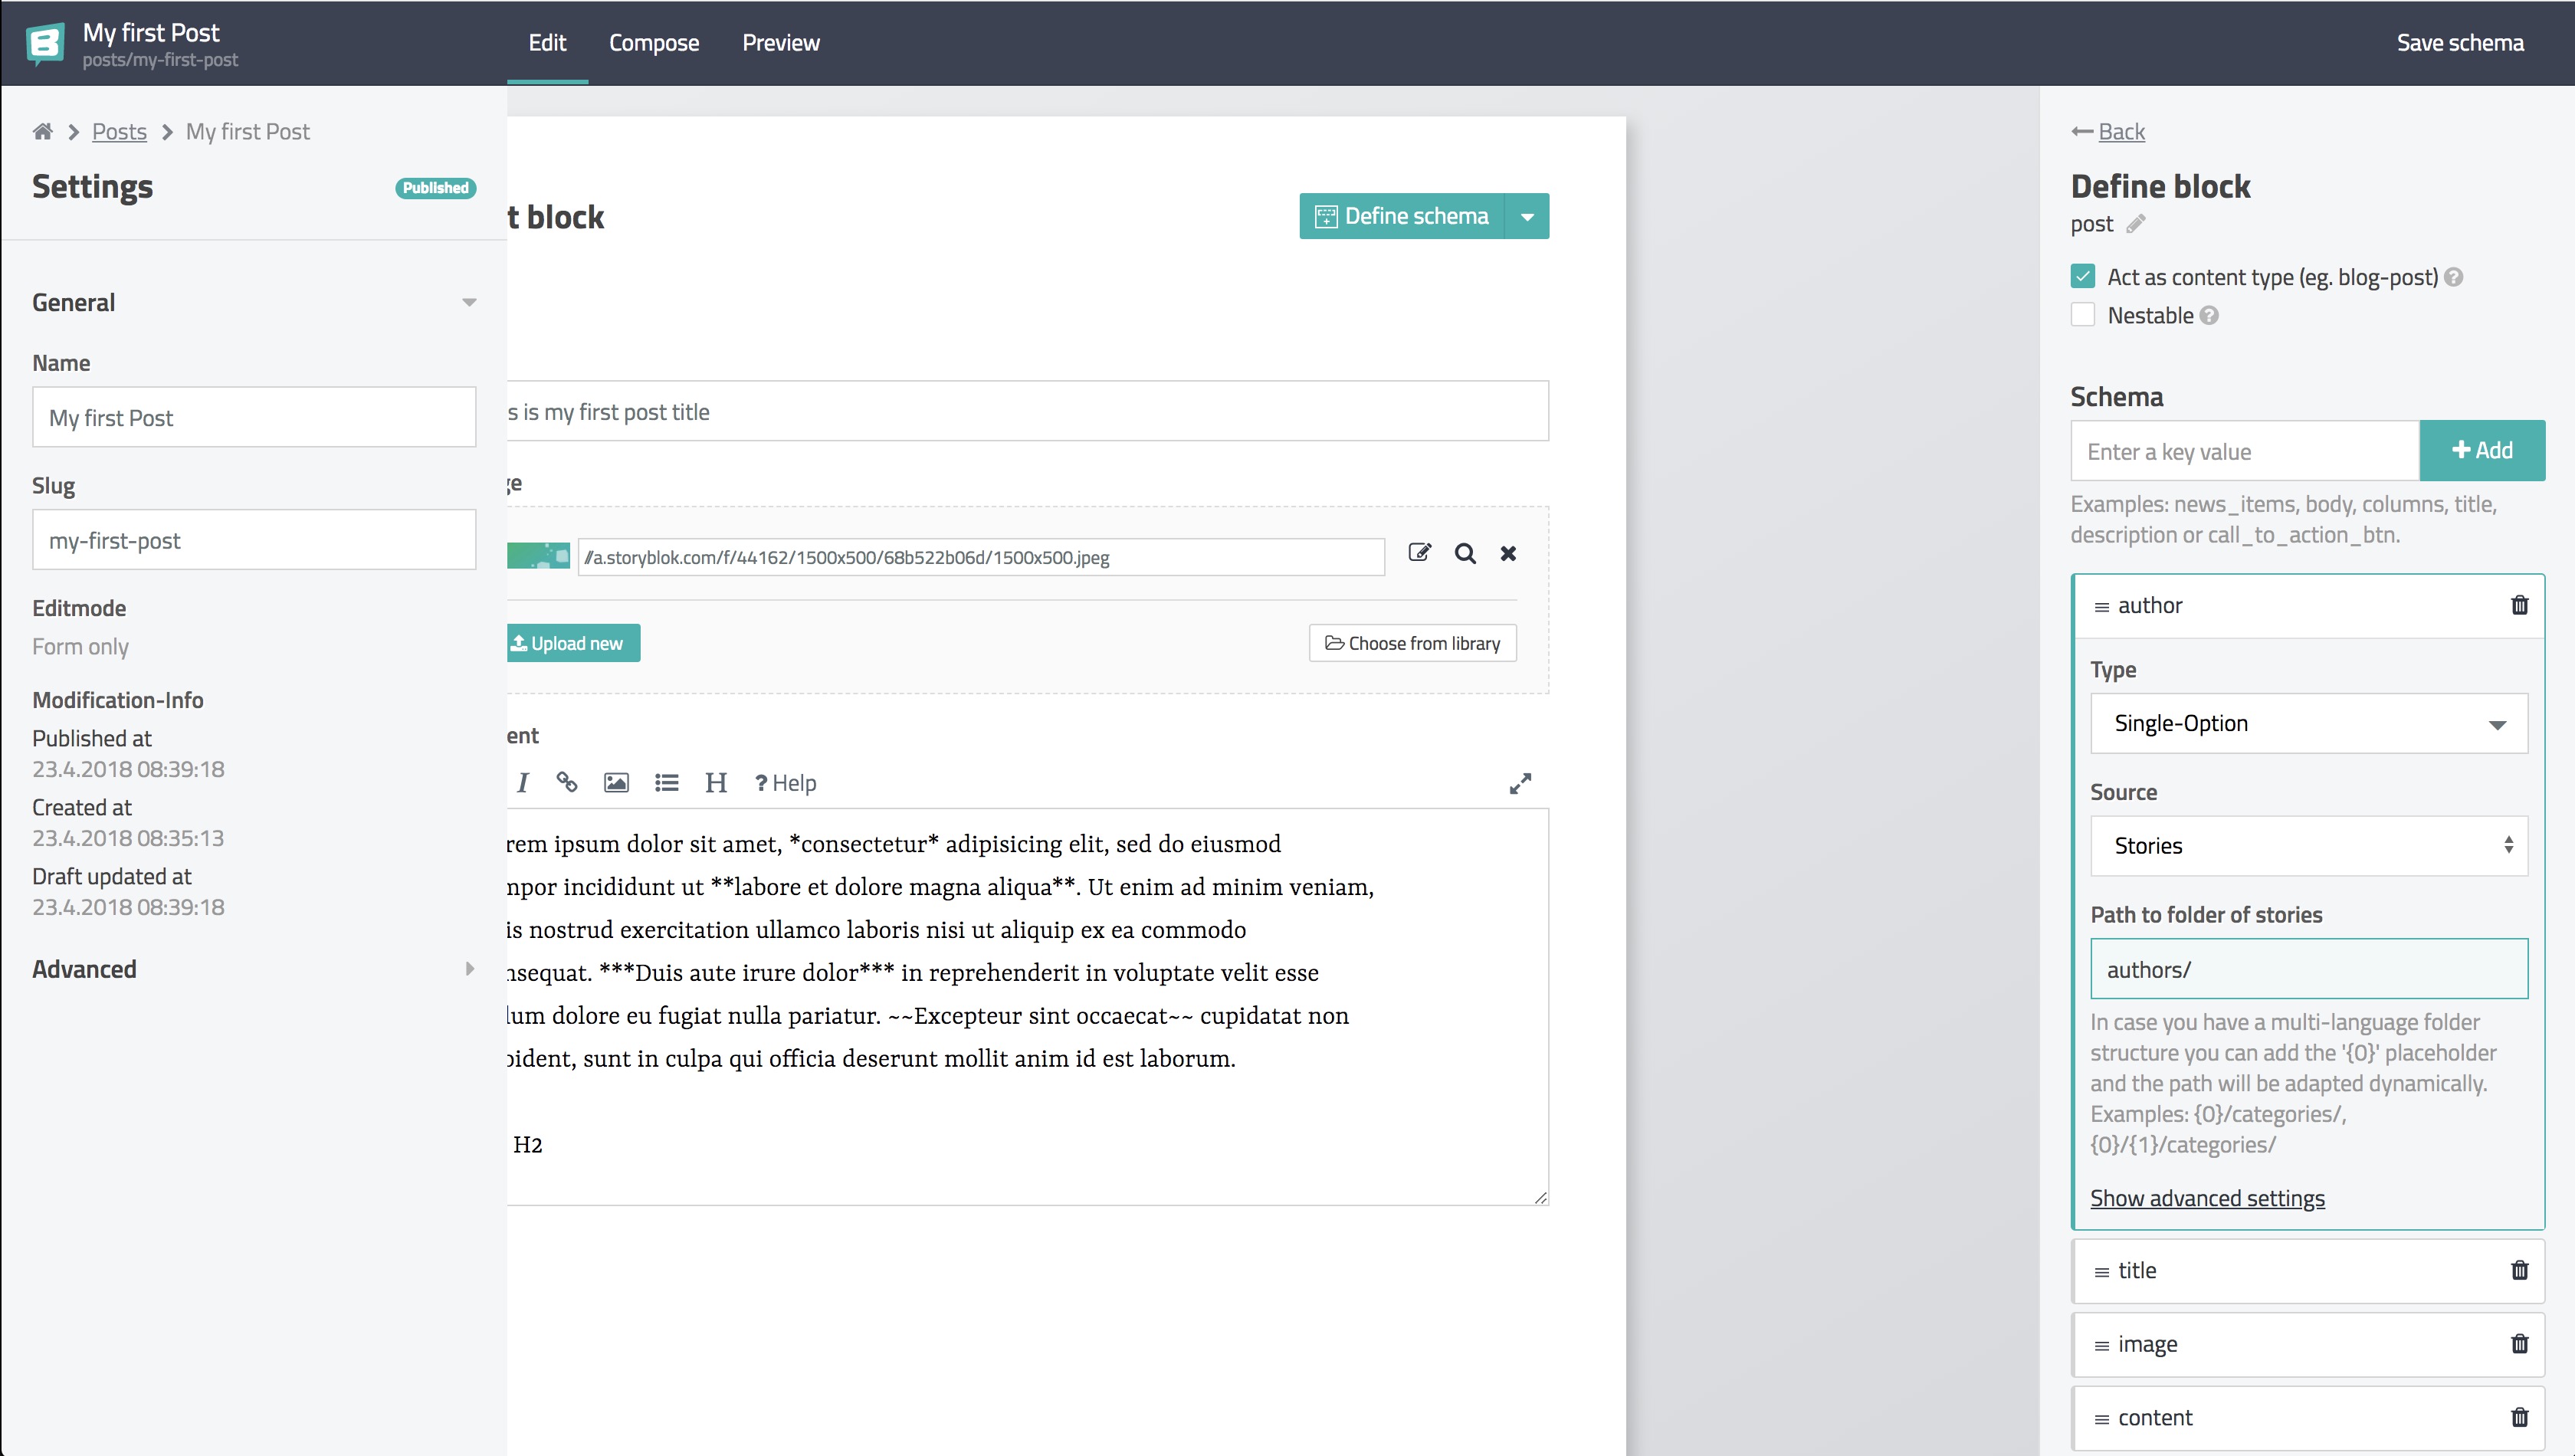2575x1456 pixels.
Task: Click the delete image icon
Action: point(1508,552)
